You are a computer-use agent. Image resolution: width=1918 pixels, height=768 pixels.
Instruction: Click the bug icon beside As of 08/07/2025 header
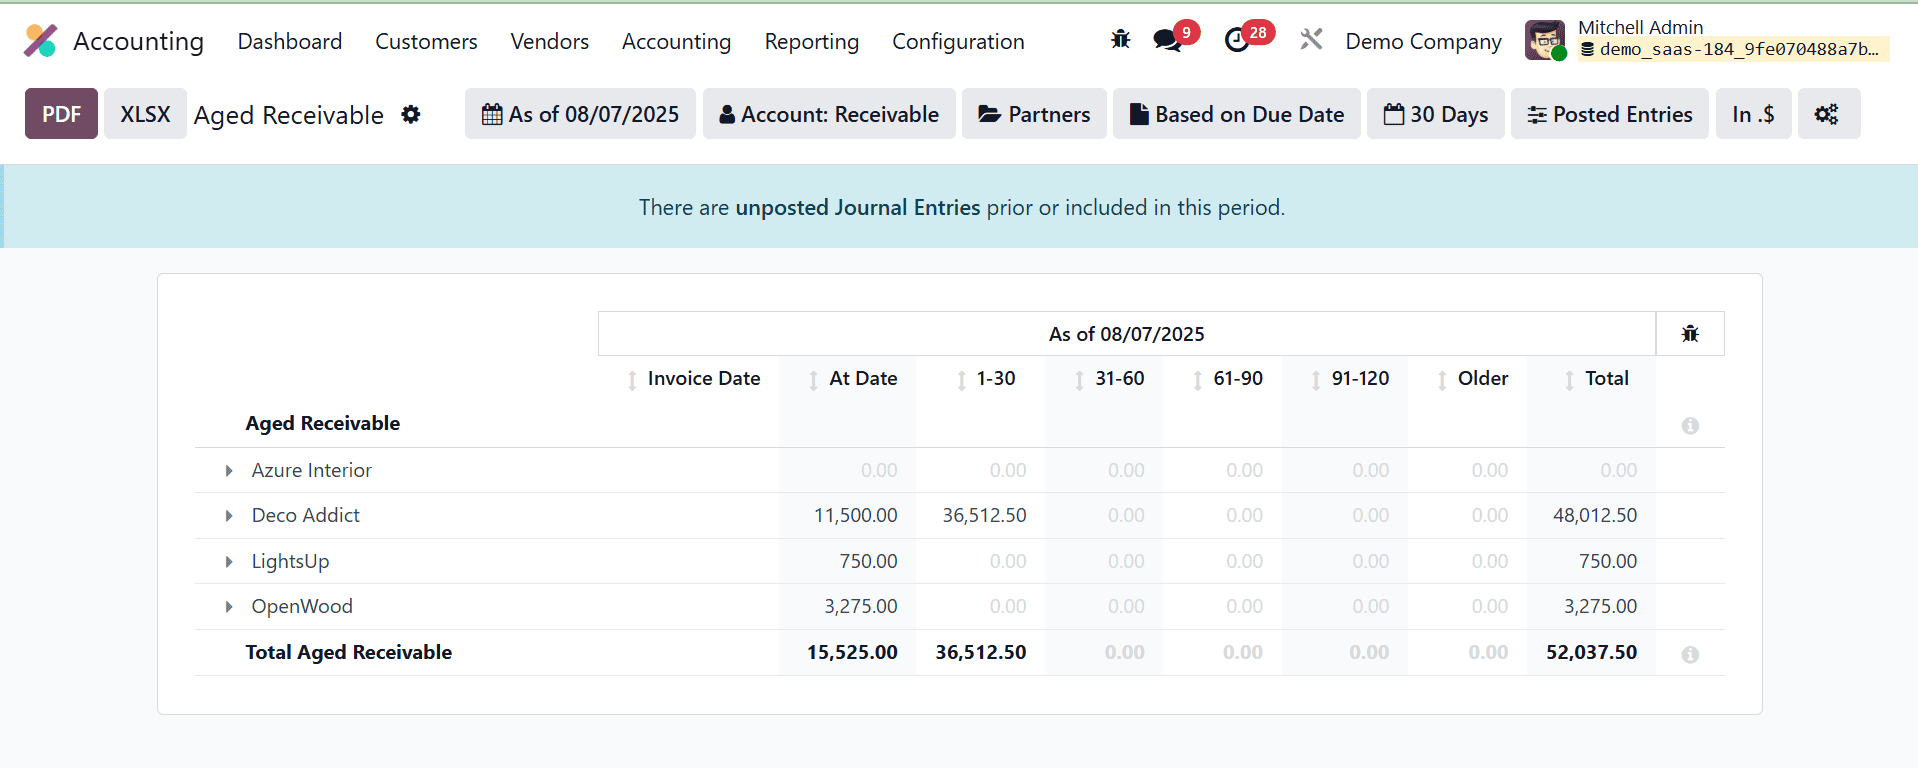click(x=1690, y=334)
